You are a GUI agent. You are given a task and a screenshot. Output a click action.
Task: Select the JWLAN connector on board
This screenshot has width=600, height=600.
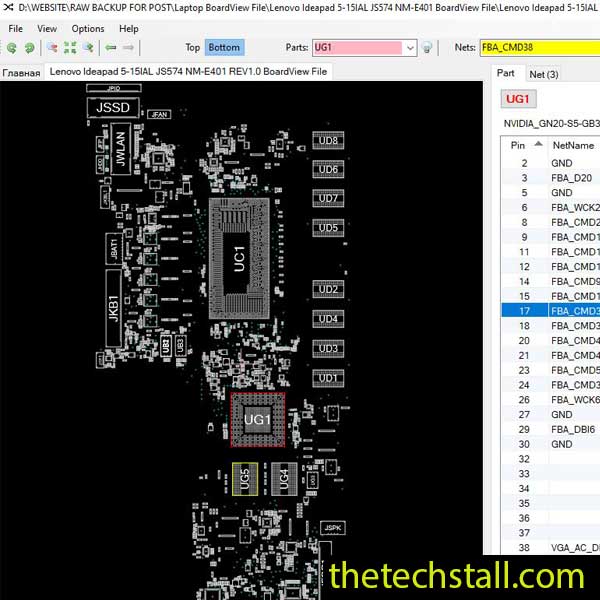[x=121, y=148]
